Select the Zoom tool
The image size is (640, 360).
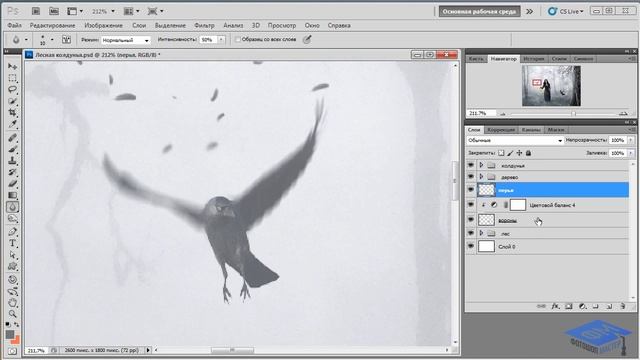13,314
